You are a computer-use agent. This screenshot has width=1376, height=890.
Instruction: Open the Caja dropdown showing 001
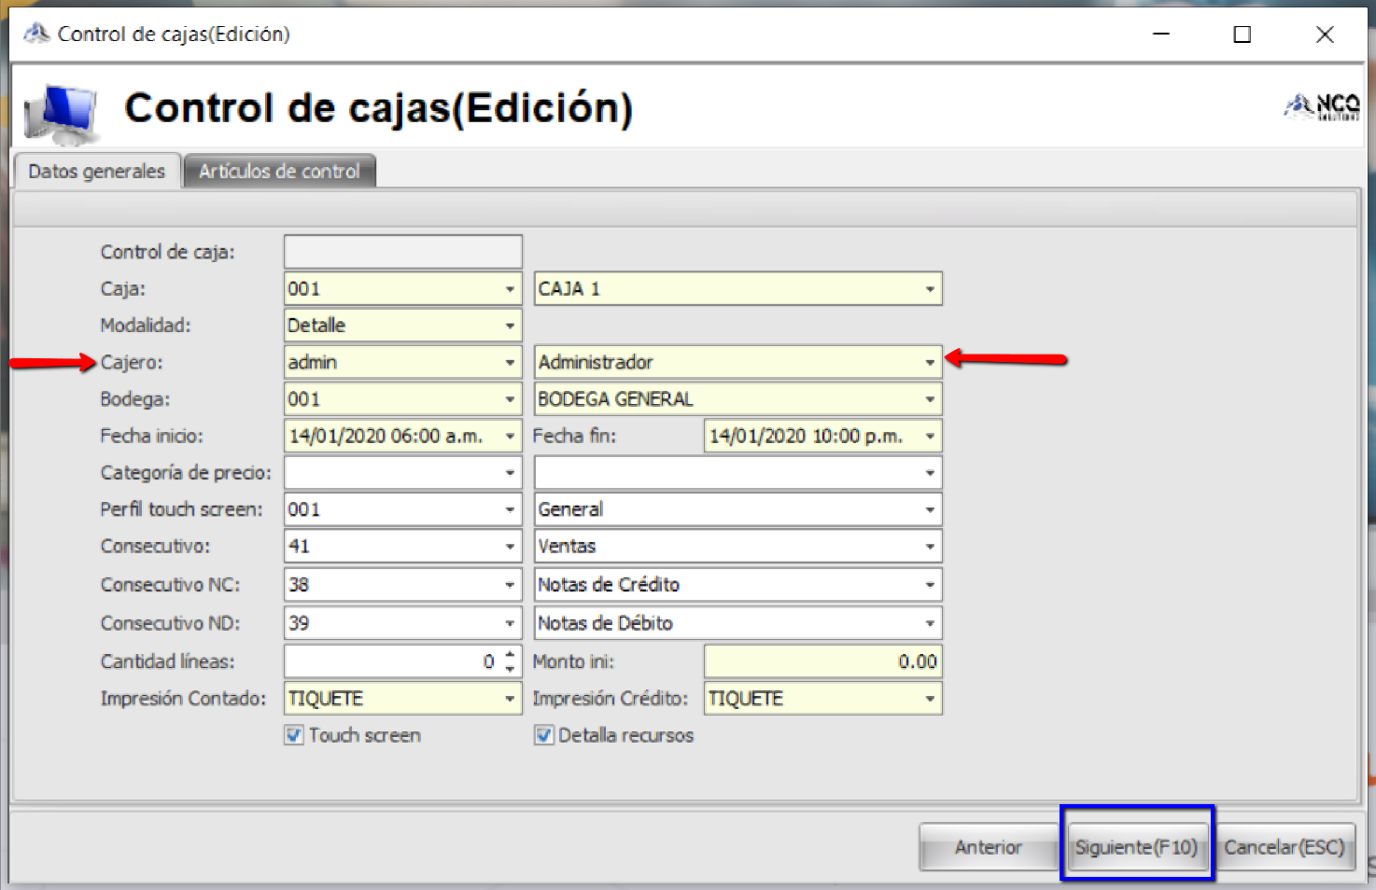(510, 288)
